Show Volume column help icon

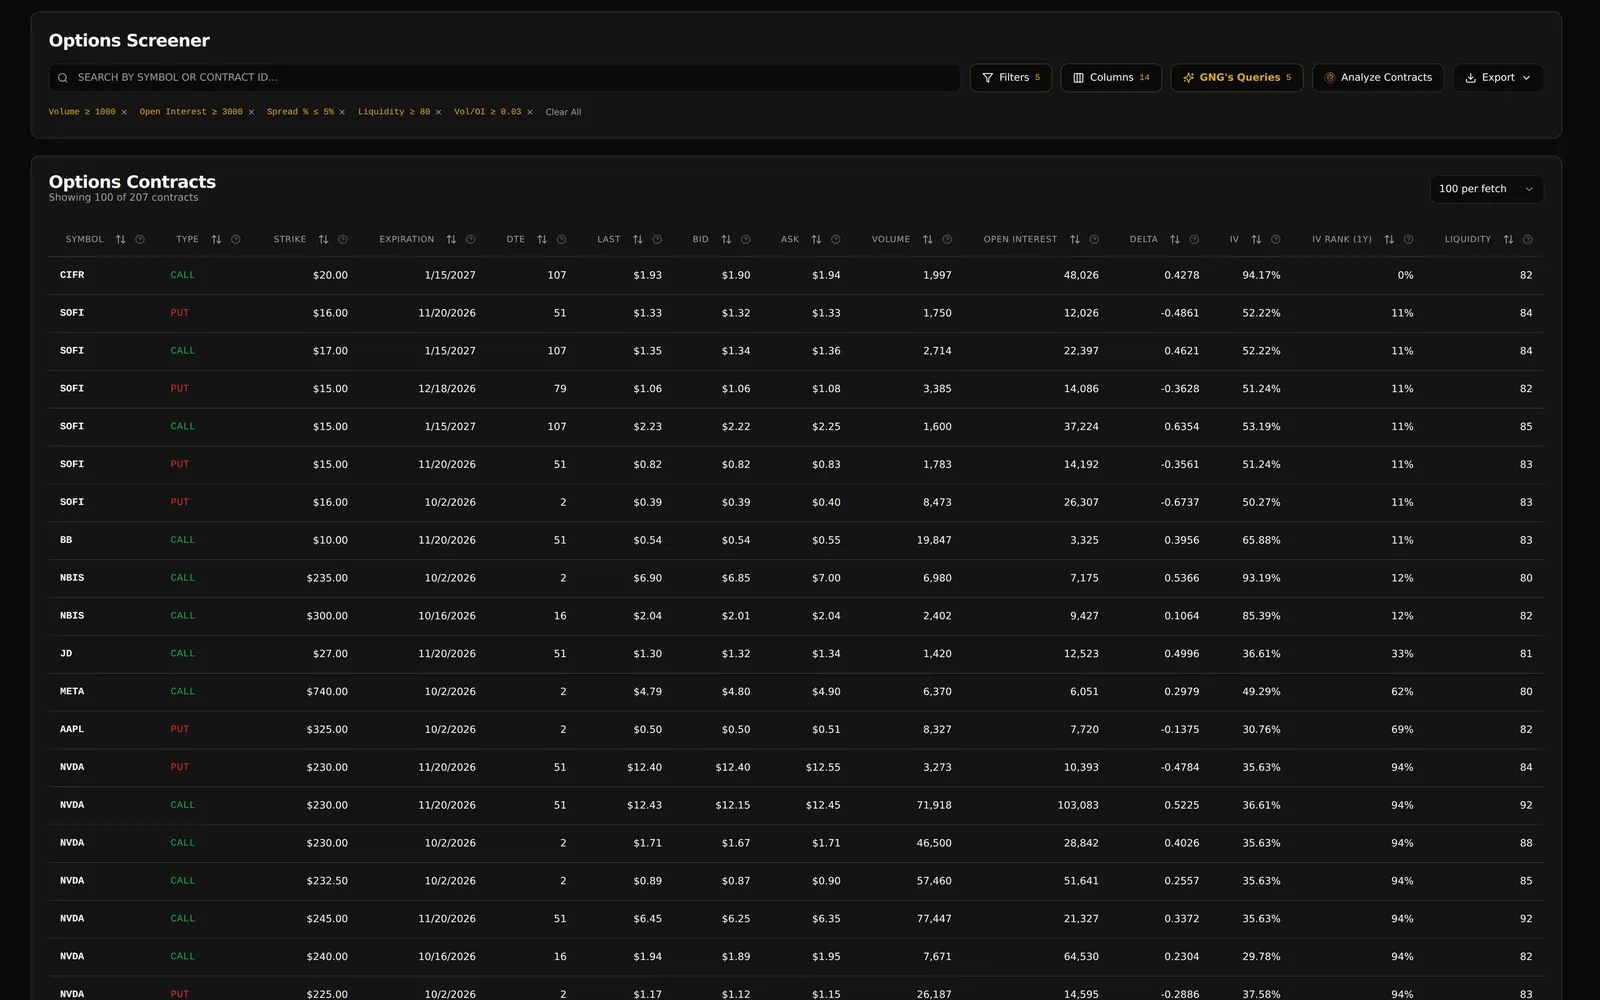(x=947, y=240)
